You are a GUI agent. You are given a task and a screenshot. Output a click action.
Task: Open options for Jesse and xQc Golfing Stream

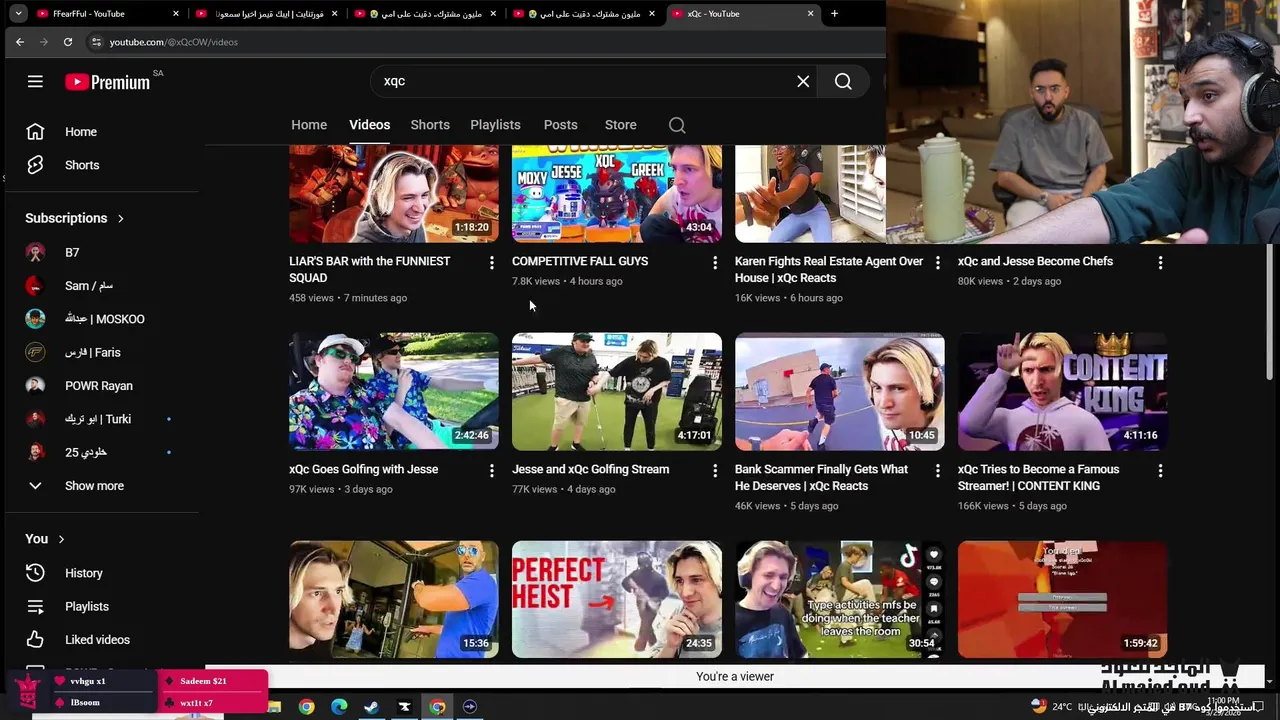714,470
